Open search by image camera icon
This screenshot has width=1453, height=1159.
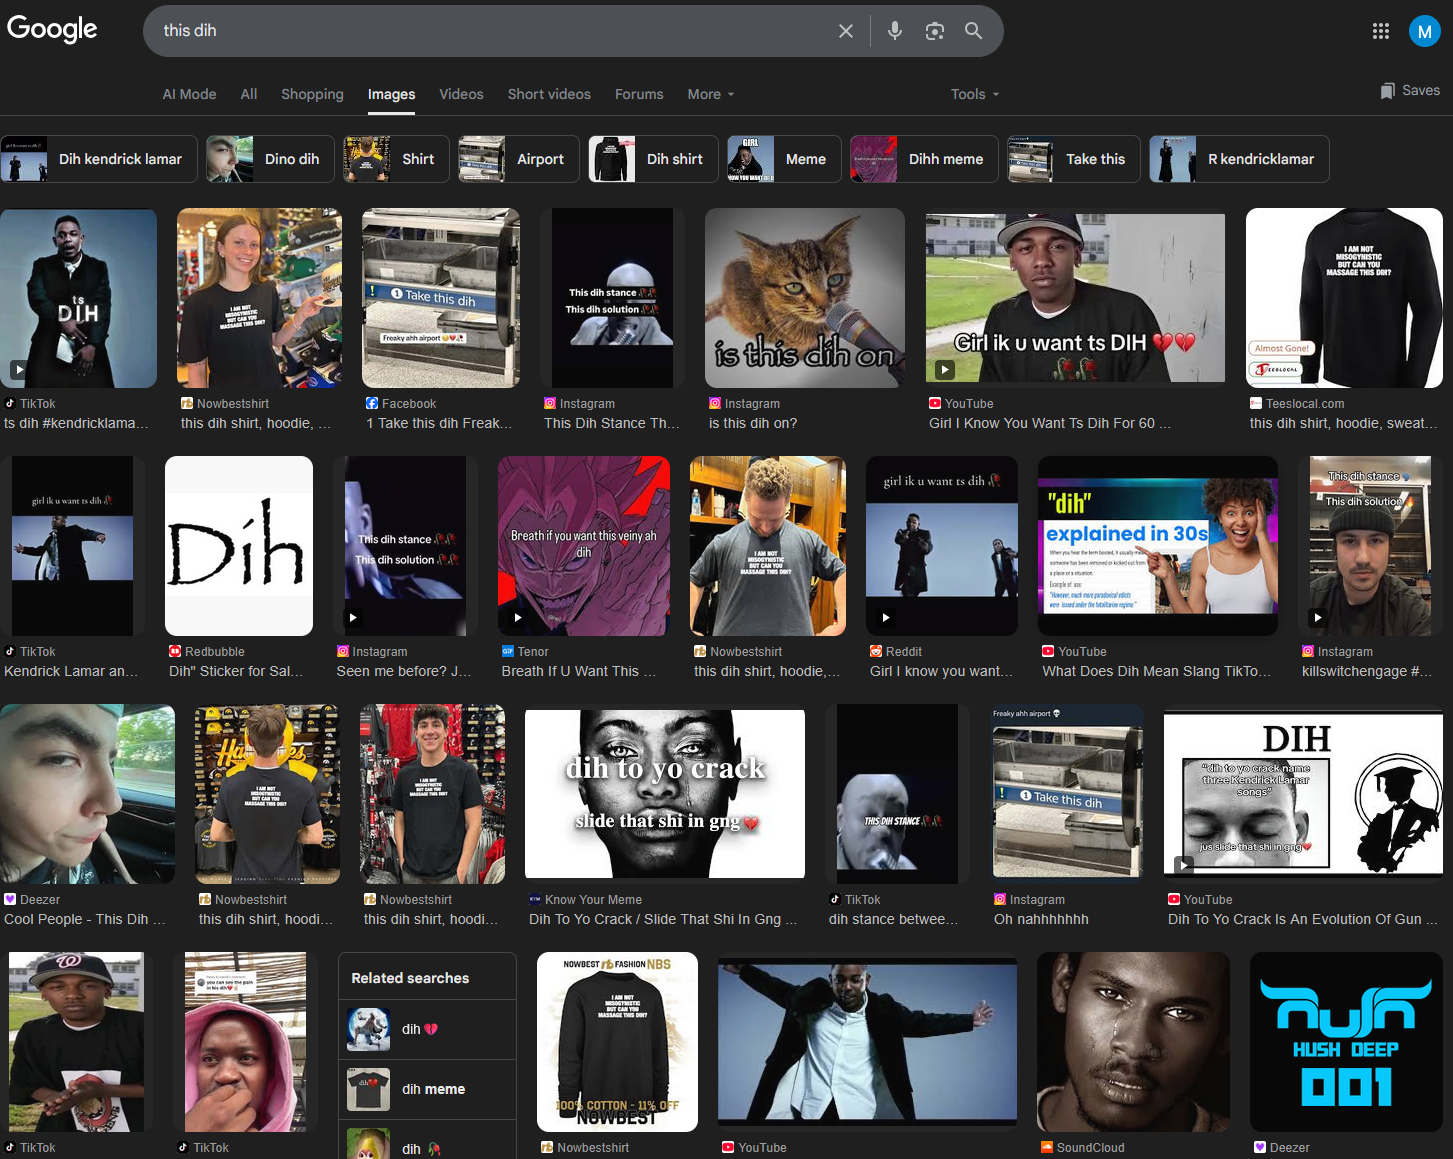click(935, 31)
